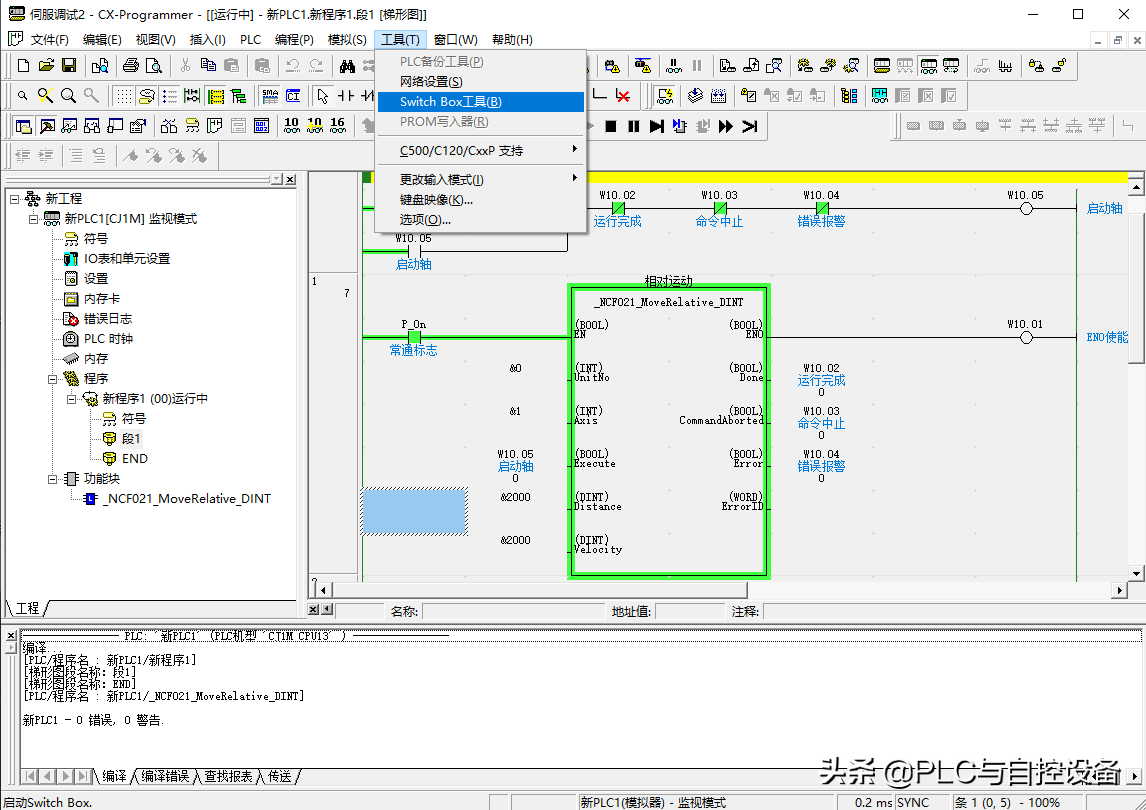Open the 选项 menu entry
The image size is (1146, 810).
click(425, 219)
